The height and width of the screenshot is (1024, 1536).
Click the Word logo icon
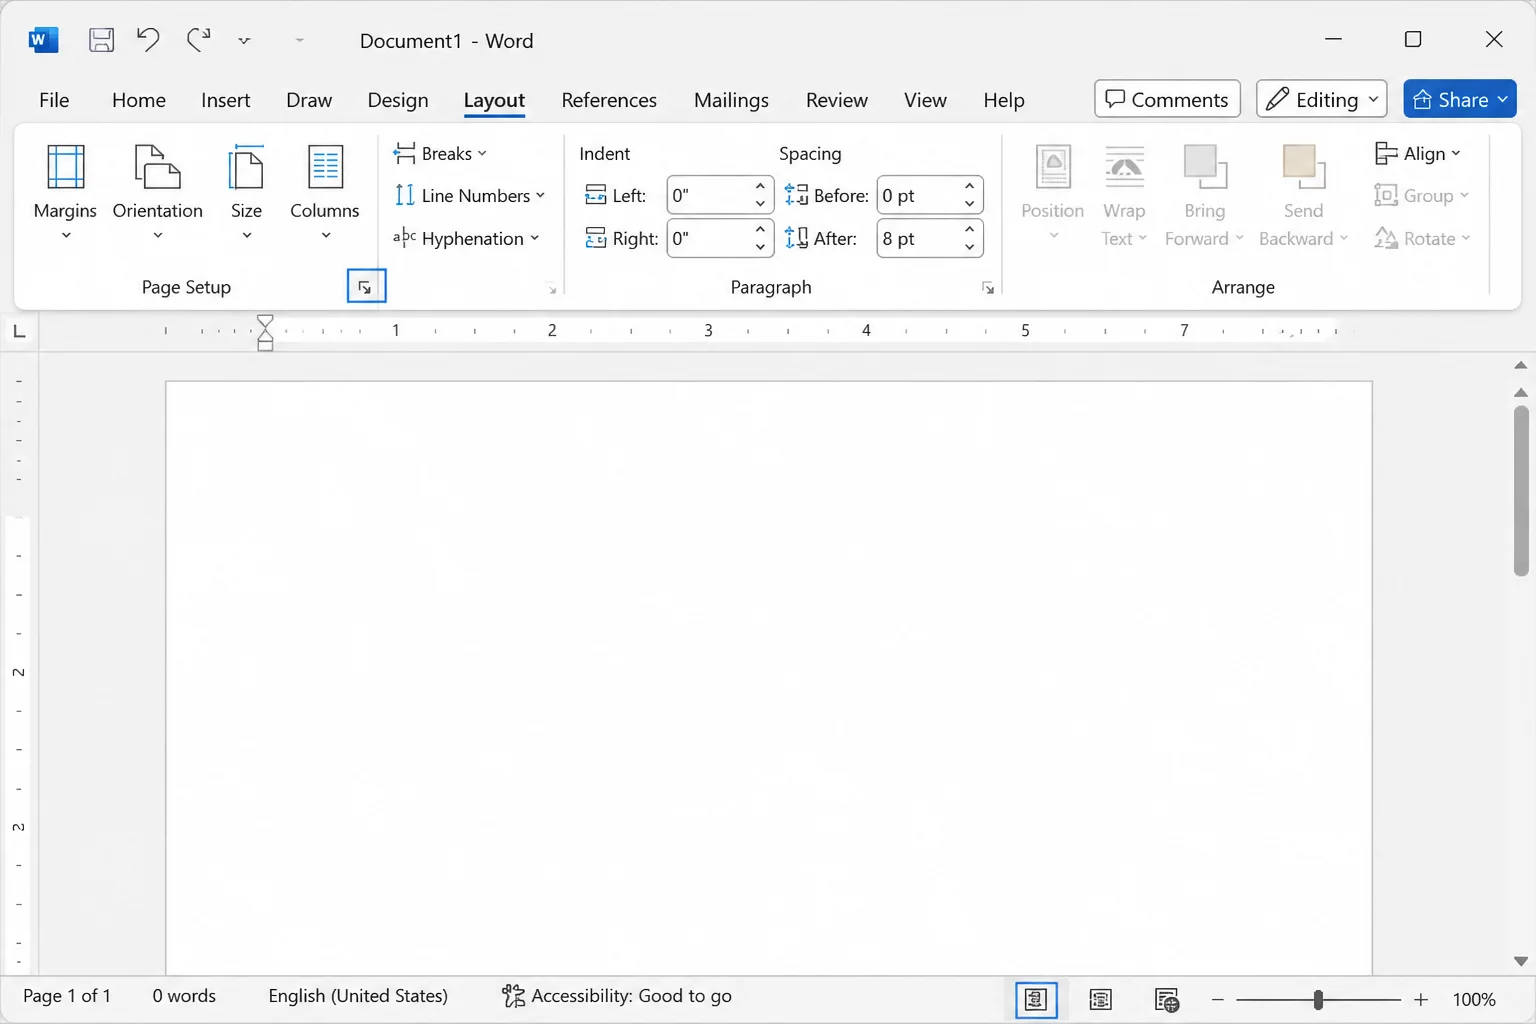point(43,40)
